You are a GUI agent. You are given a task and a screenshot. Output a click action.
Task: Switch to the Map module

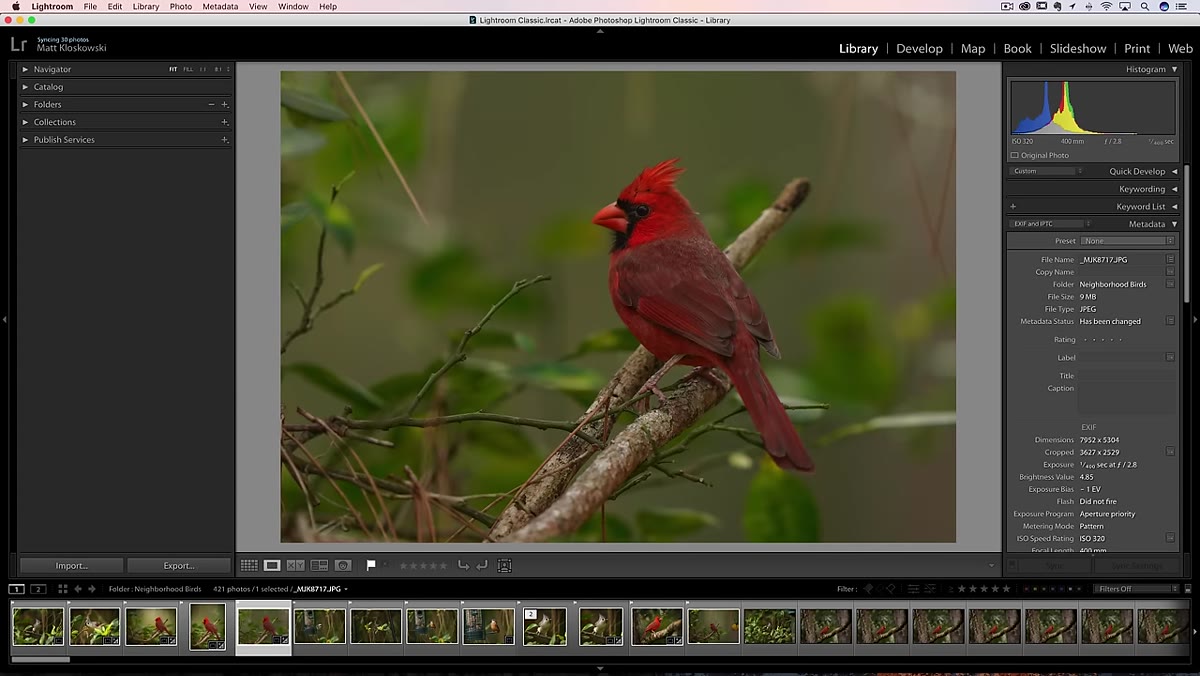(973, 48)
